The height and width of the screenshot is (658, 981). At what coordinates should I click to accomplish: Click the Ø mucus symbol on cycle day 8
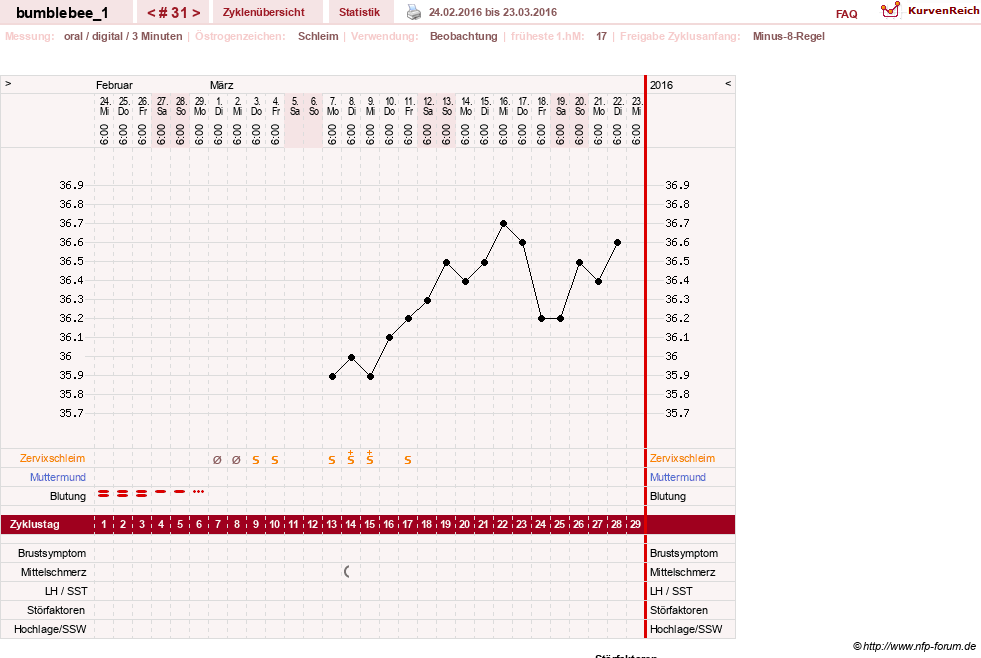[236, 460]
